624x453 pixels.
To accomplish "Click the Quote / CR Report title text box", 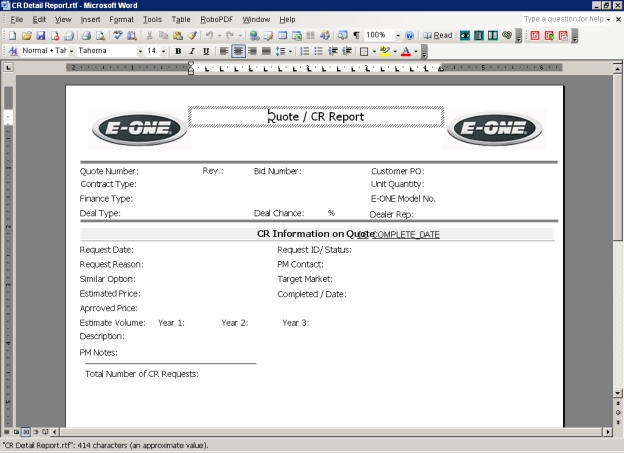I will (316, 117).
